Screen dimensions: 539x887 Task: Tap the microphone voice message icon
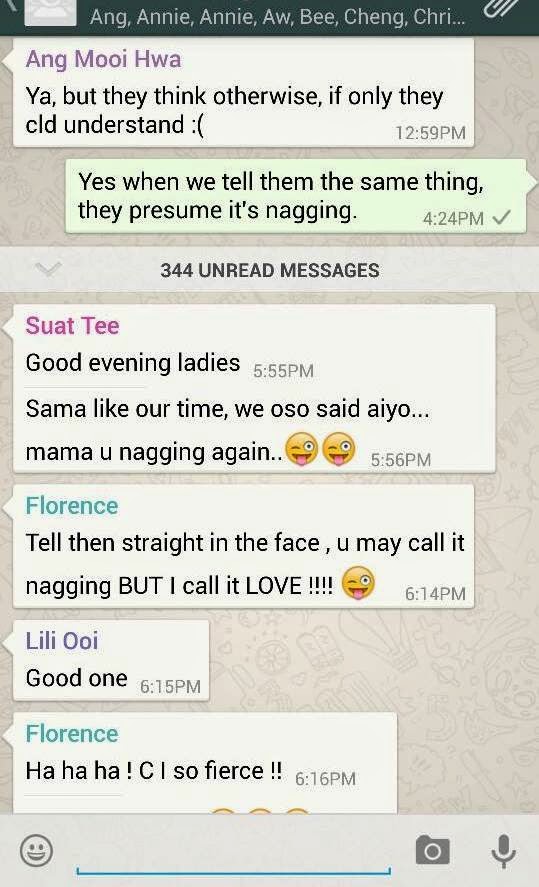[x=503, y=850]
